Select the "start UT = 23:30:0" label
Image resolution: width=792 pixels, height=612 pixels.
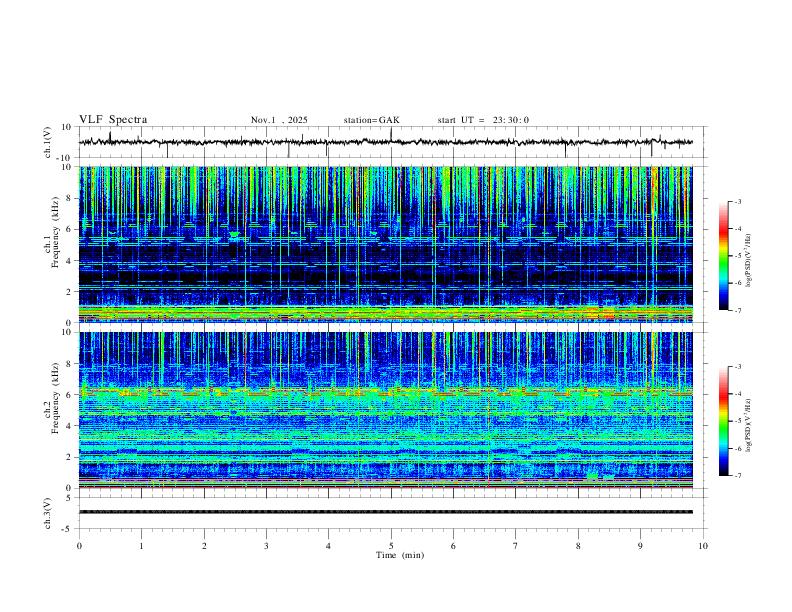point(483,120)
